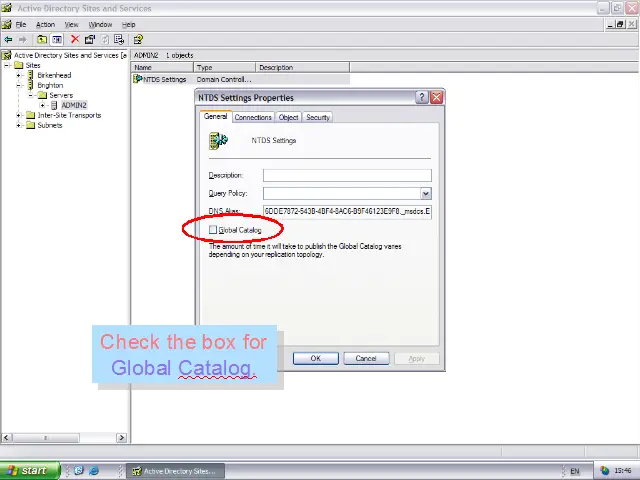This screenshot has width=640, height=480.
Task: Restore the inner MMC console window
Action: [x=620, y=24]
